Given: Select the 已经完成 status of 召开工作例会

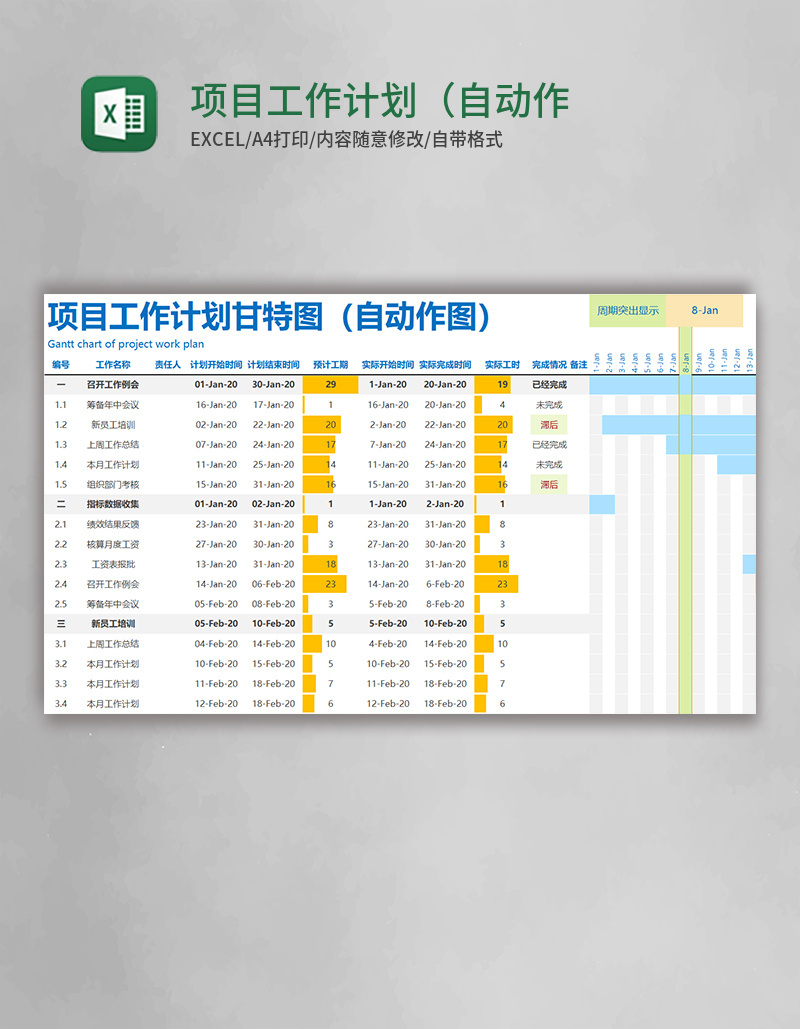Looking at the screenshot, I should tap(552, 384).
